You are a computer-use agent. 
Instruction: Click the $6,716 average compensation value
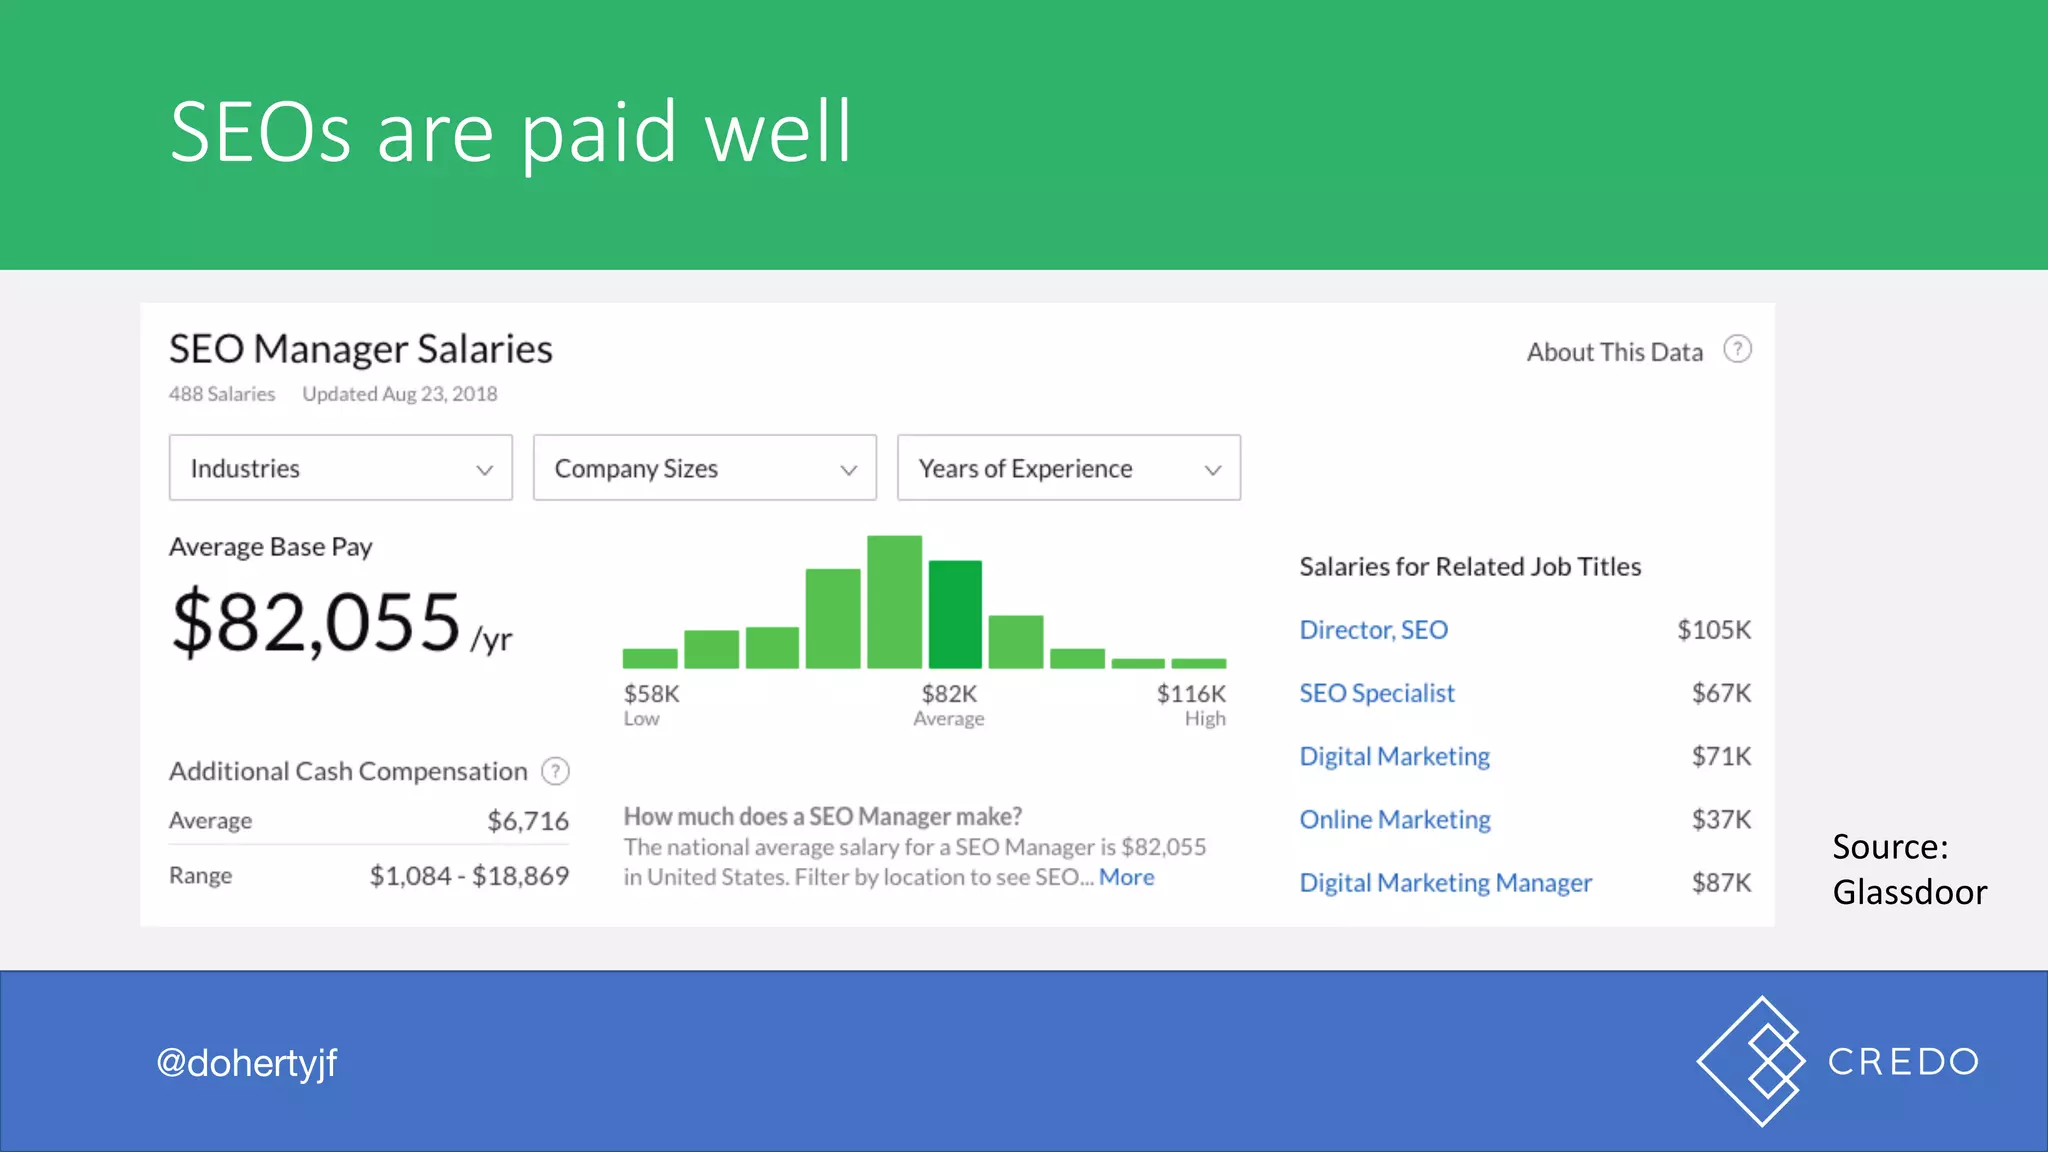528,821
